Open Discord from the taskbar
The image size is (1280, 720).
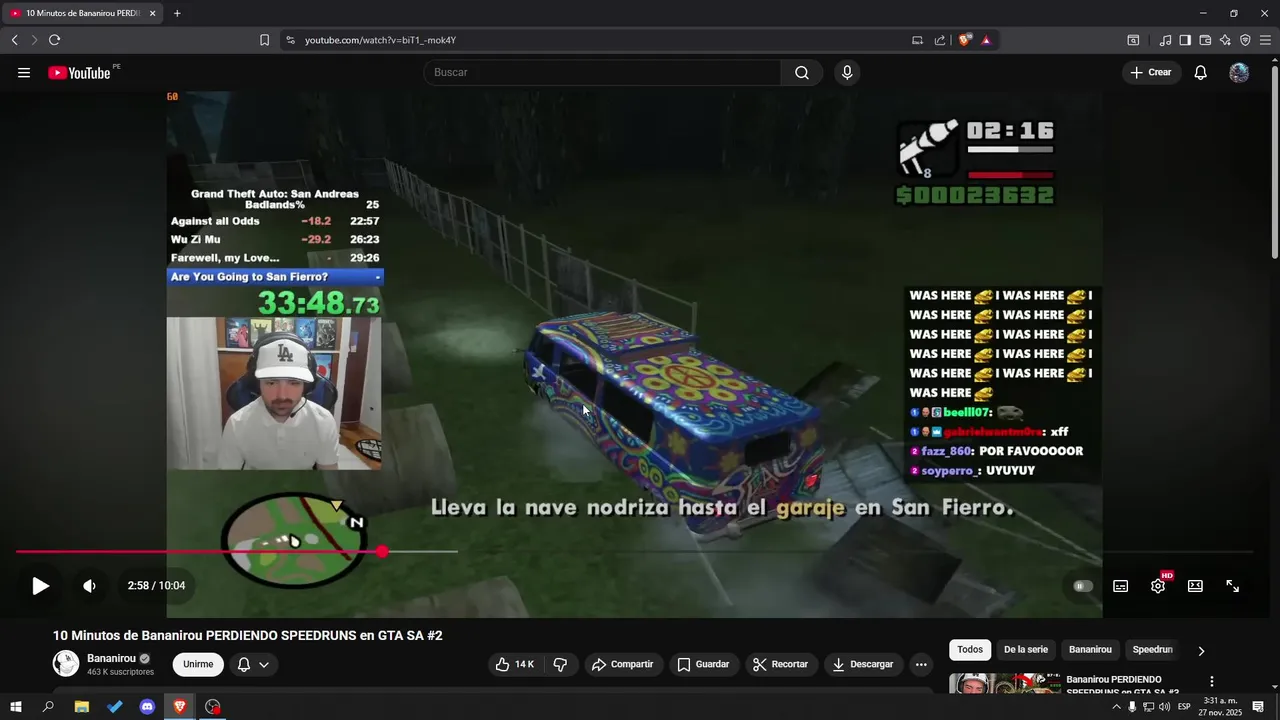(147, 707)
